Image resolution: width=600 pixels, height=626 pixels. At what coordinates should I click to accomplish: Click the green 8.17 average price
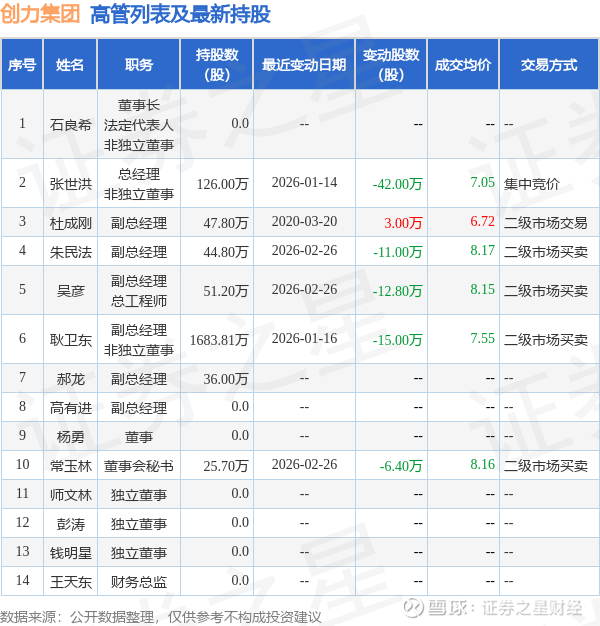[x=482, y=250]
